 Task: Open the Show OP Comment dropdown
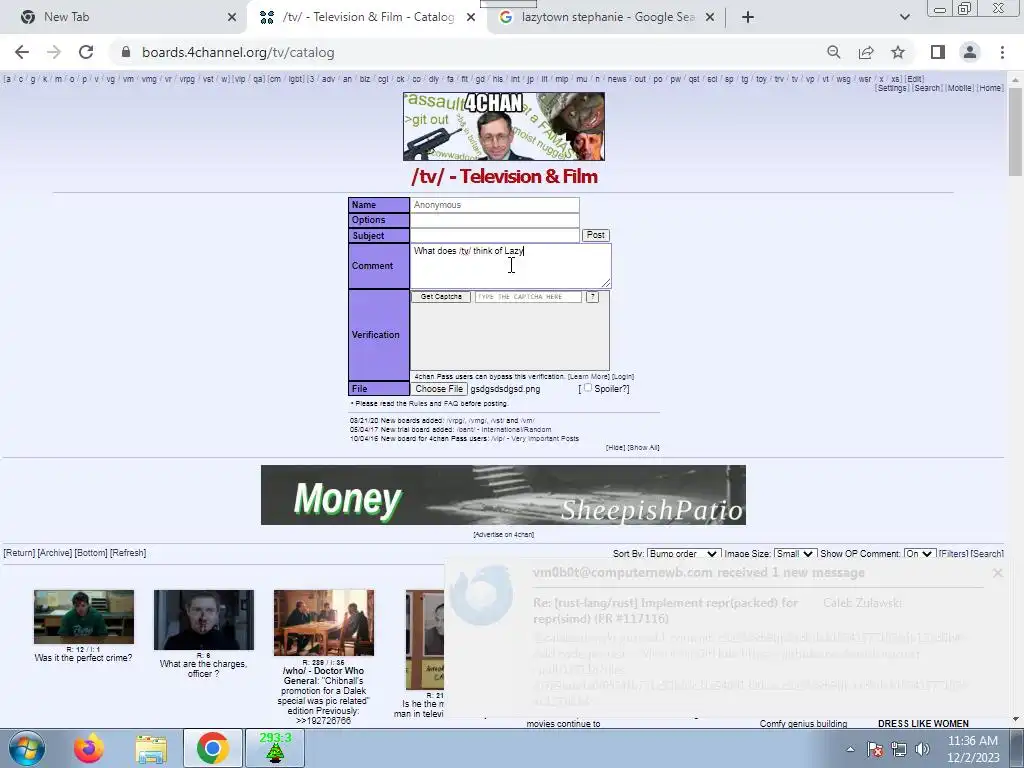(x=920, y=554)
